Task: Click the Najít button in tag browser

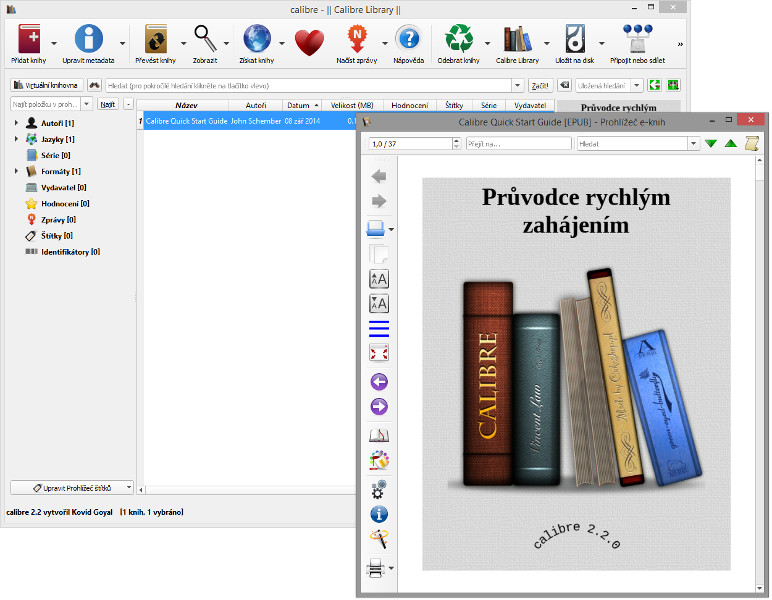Action: 107,104
